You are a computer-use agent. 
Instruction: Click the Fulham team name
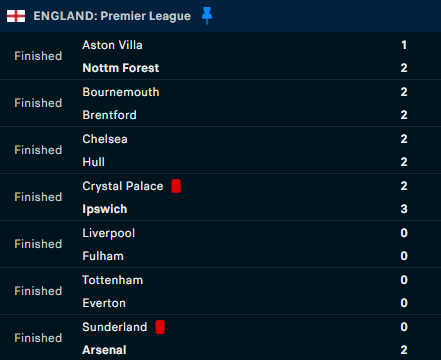(103, 256)
